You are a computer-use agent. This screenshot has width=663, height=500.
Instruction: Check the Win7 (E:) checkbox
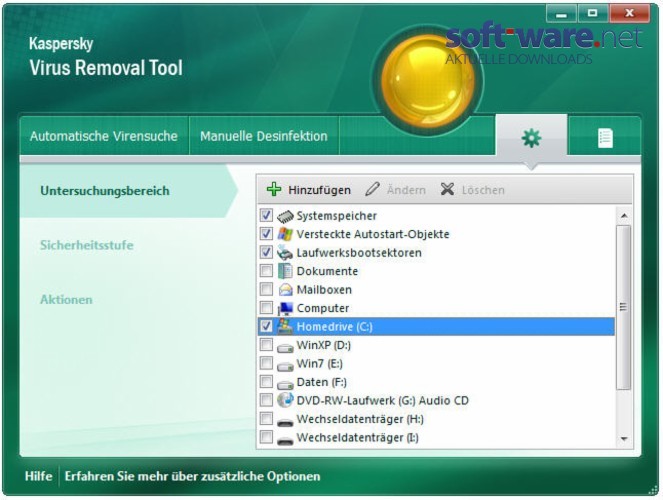(266, 363)
